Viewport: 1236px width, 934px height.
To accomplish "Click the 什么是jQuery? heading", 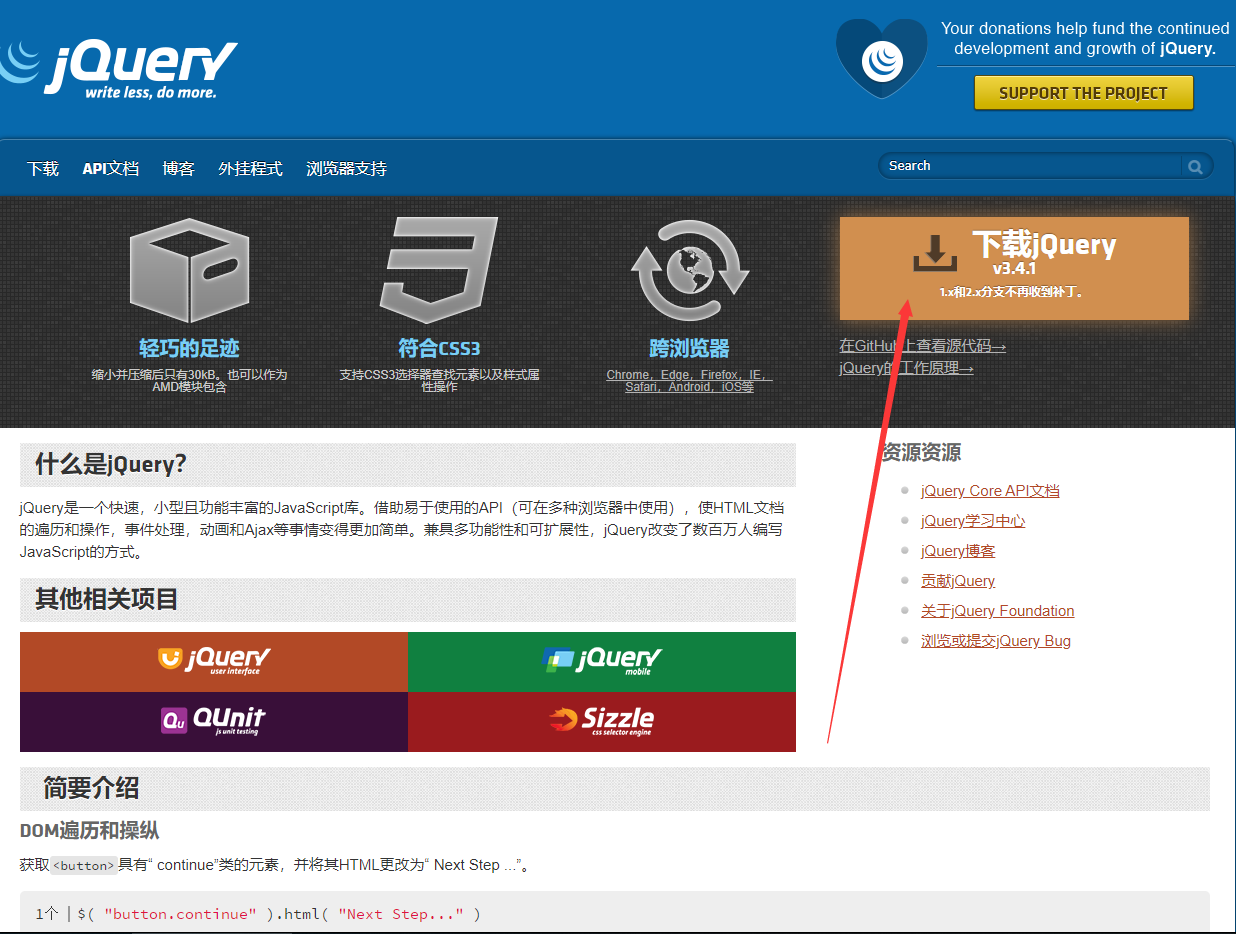I will [x=111, y=464].
